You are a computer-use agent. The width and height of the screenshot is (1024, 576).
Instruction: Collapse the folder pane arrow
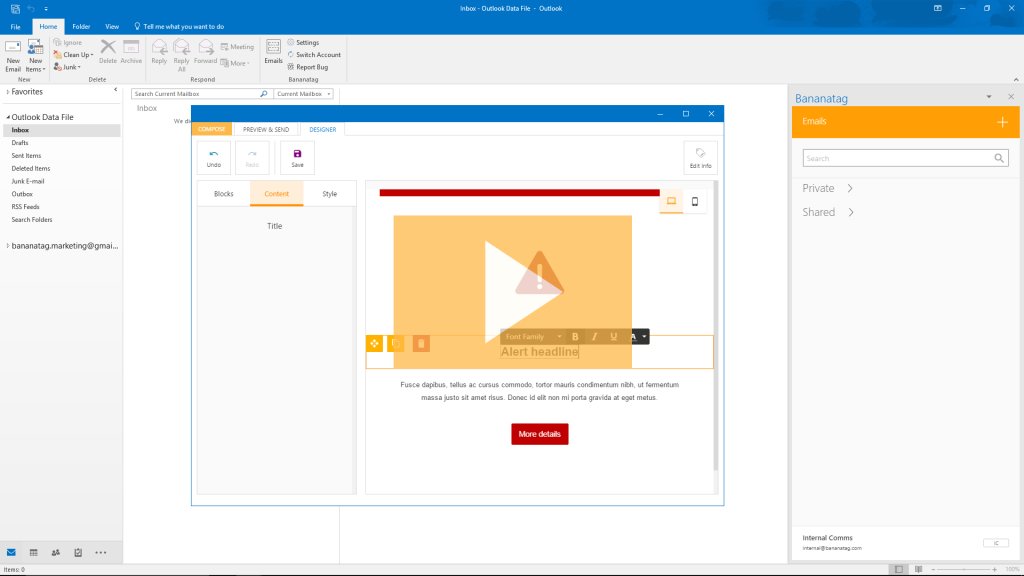pos(116,90)
